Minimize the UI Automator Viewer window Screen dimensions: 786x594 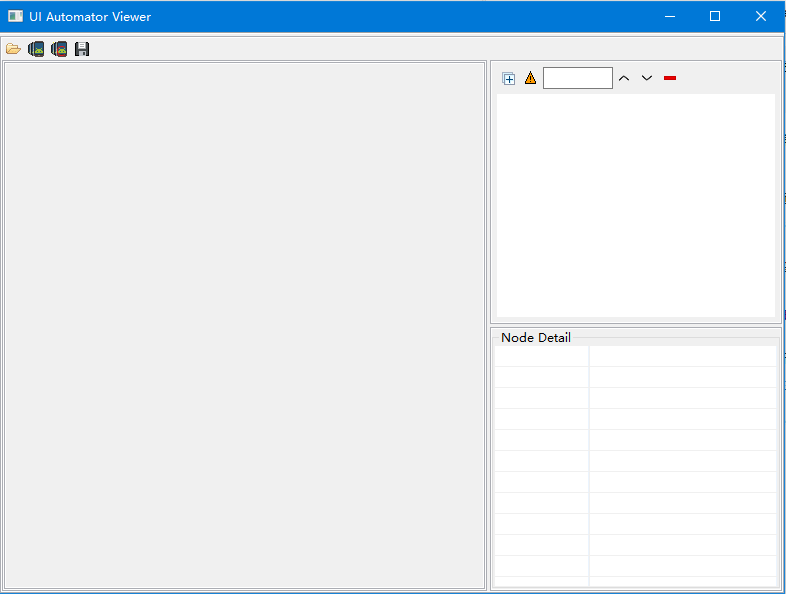[670, 17]
